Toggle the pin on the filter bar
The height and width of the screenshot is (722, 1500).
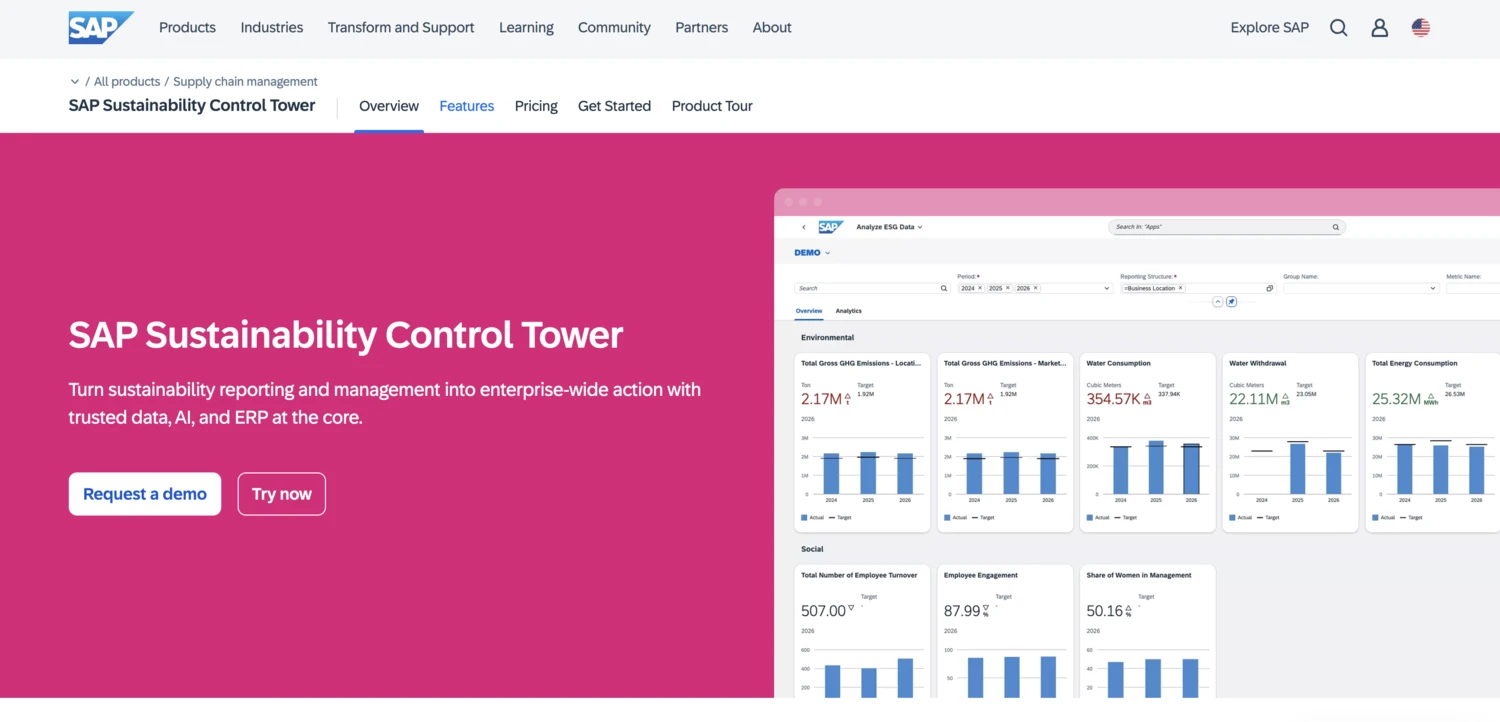coord(1231,301)
